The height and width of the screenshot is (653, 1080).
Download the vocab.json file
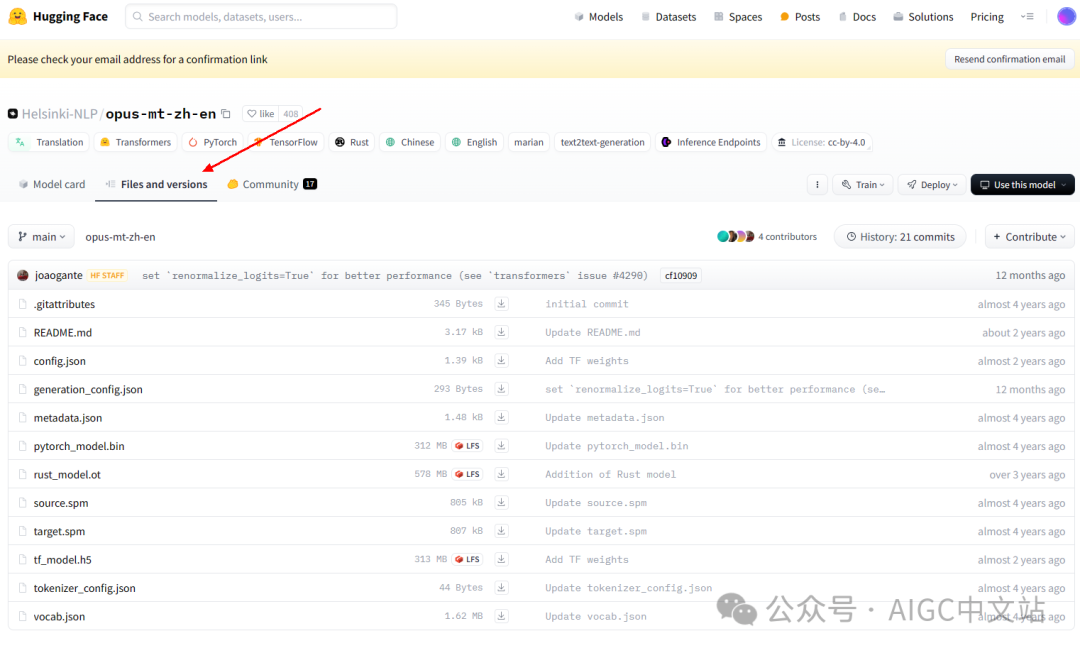coord(501,616)
